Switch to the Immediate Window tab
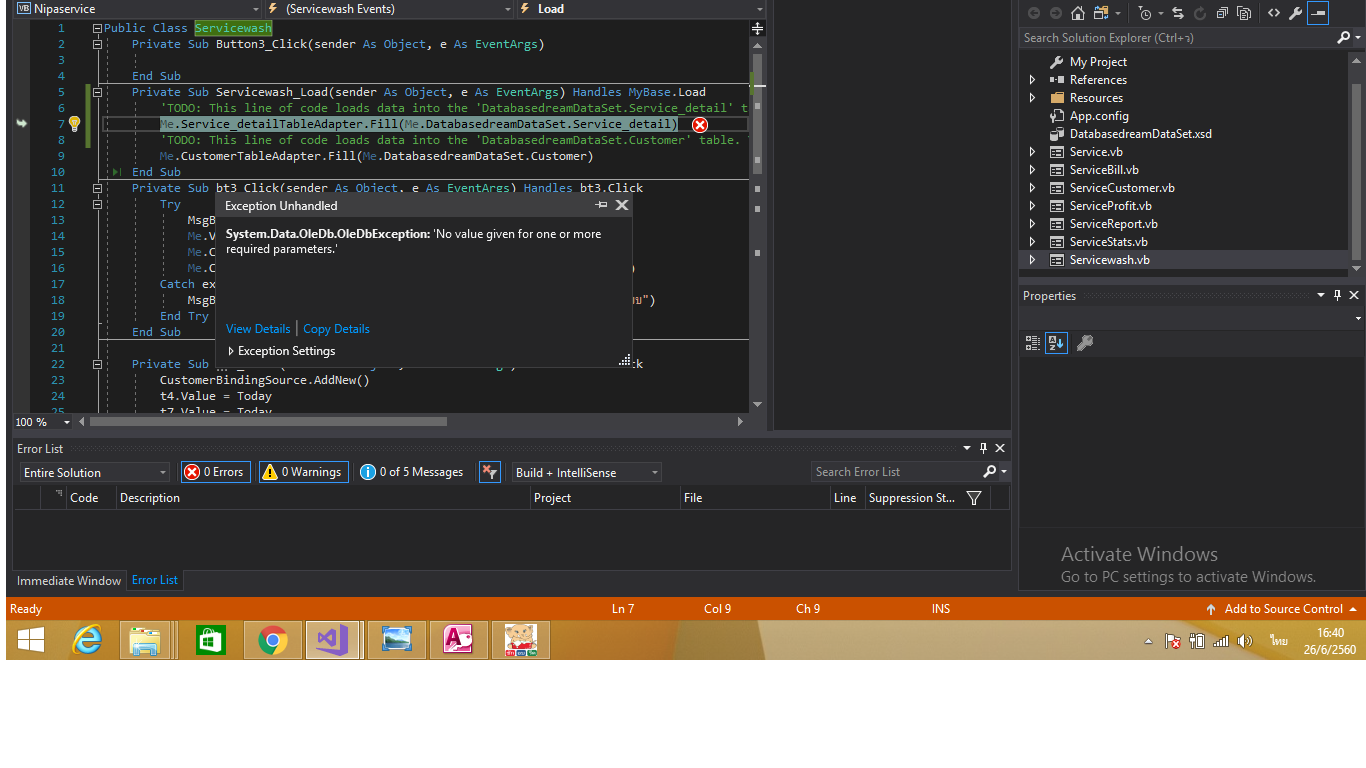This screenshot has height=768, width=1366. coord(69,580)
